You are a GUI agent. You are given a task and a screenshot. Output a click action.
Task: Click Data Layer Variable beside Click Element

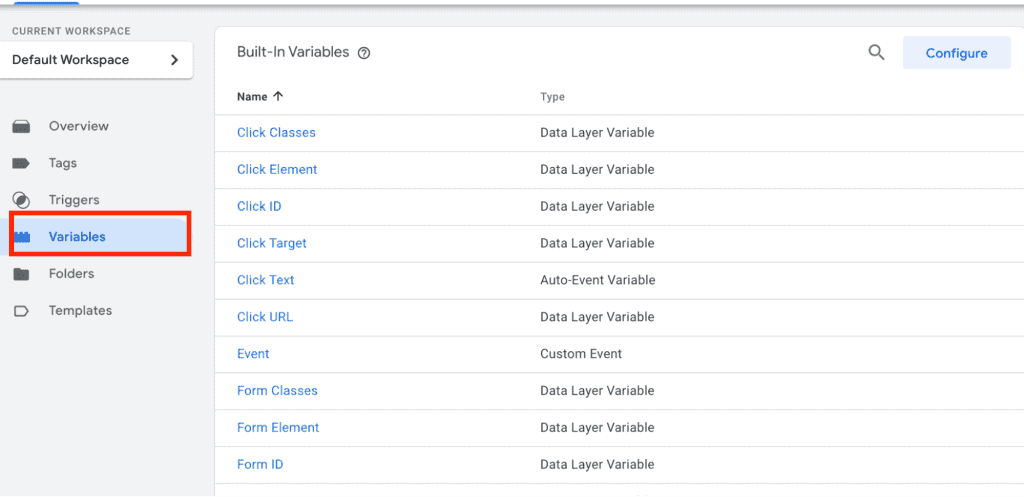pyautogui.click(x=597, y=170)
